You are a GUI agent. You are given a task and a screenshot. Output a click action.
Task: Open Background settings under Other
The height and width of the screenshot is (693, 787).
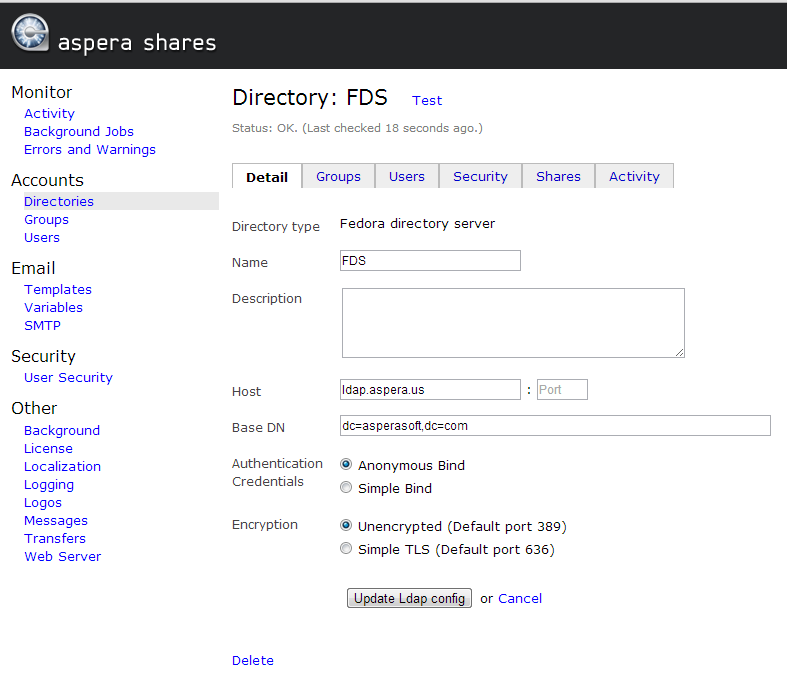[62, 431]
